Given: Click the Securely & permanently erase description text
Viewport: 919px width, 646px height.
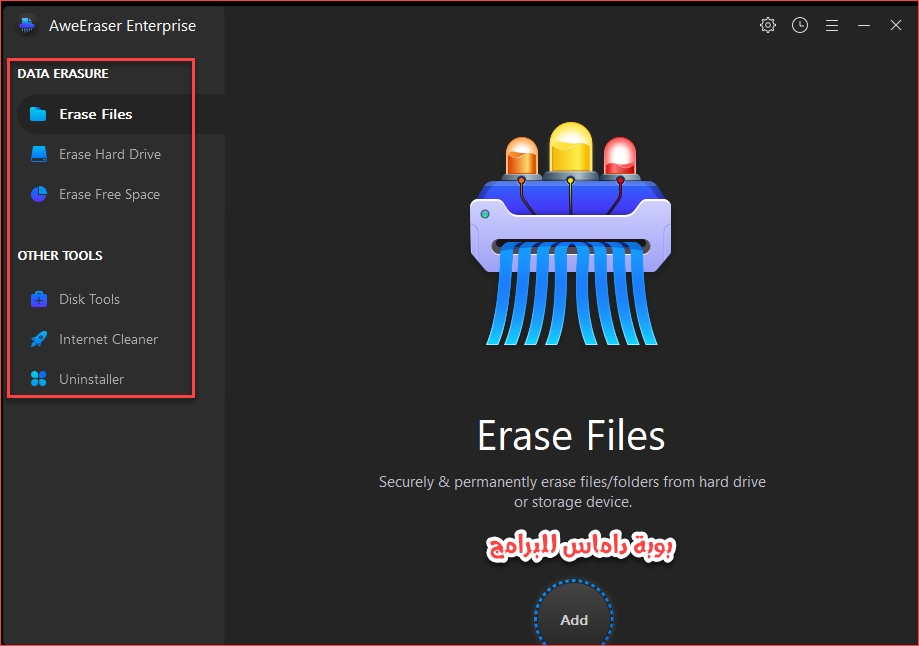Looking at the screenshot, I should 572,492.
